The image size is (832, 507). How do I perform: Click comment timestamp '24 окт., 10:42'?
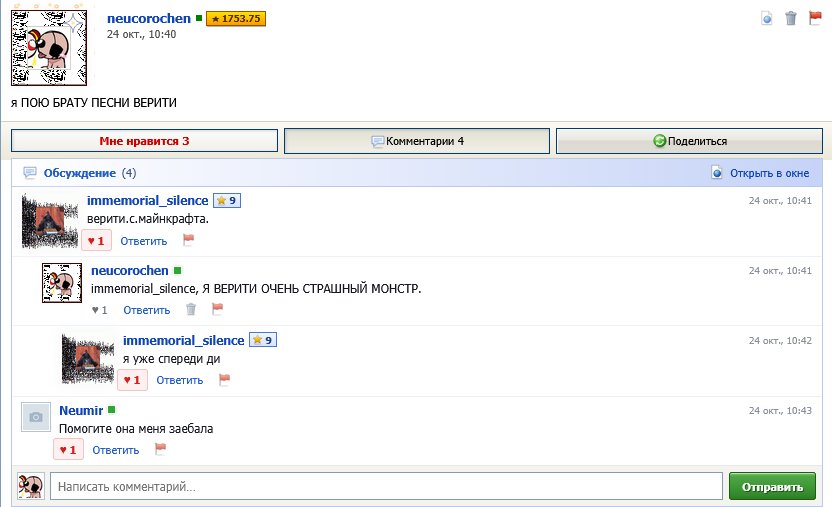tap(780, 340)
